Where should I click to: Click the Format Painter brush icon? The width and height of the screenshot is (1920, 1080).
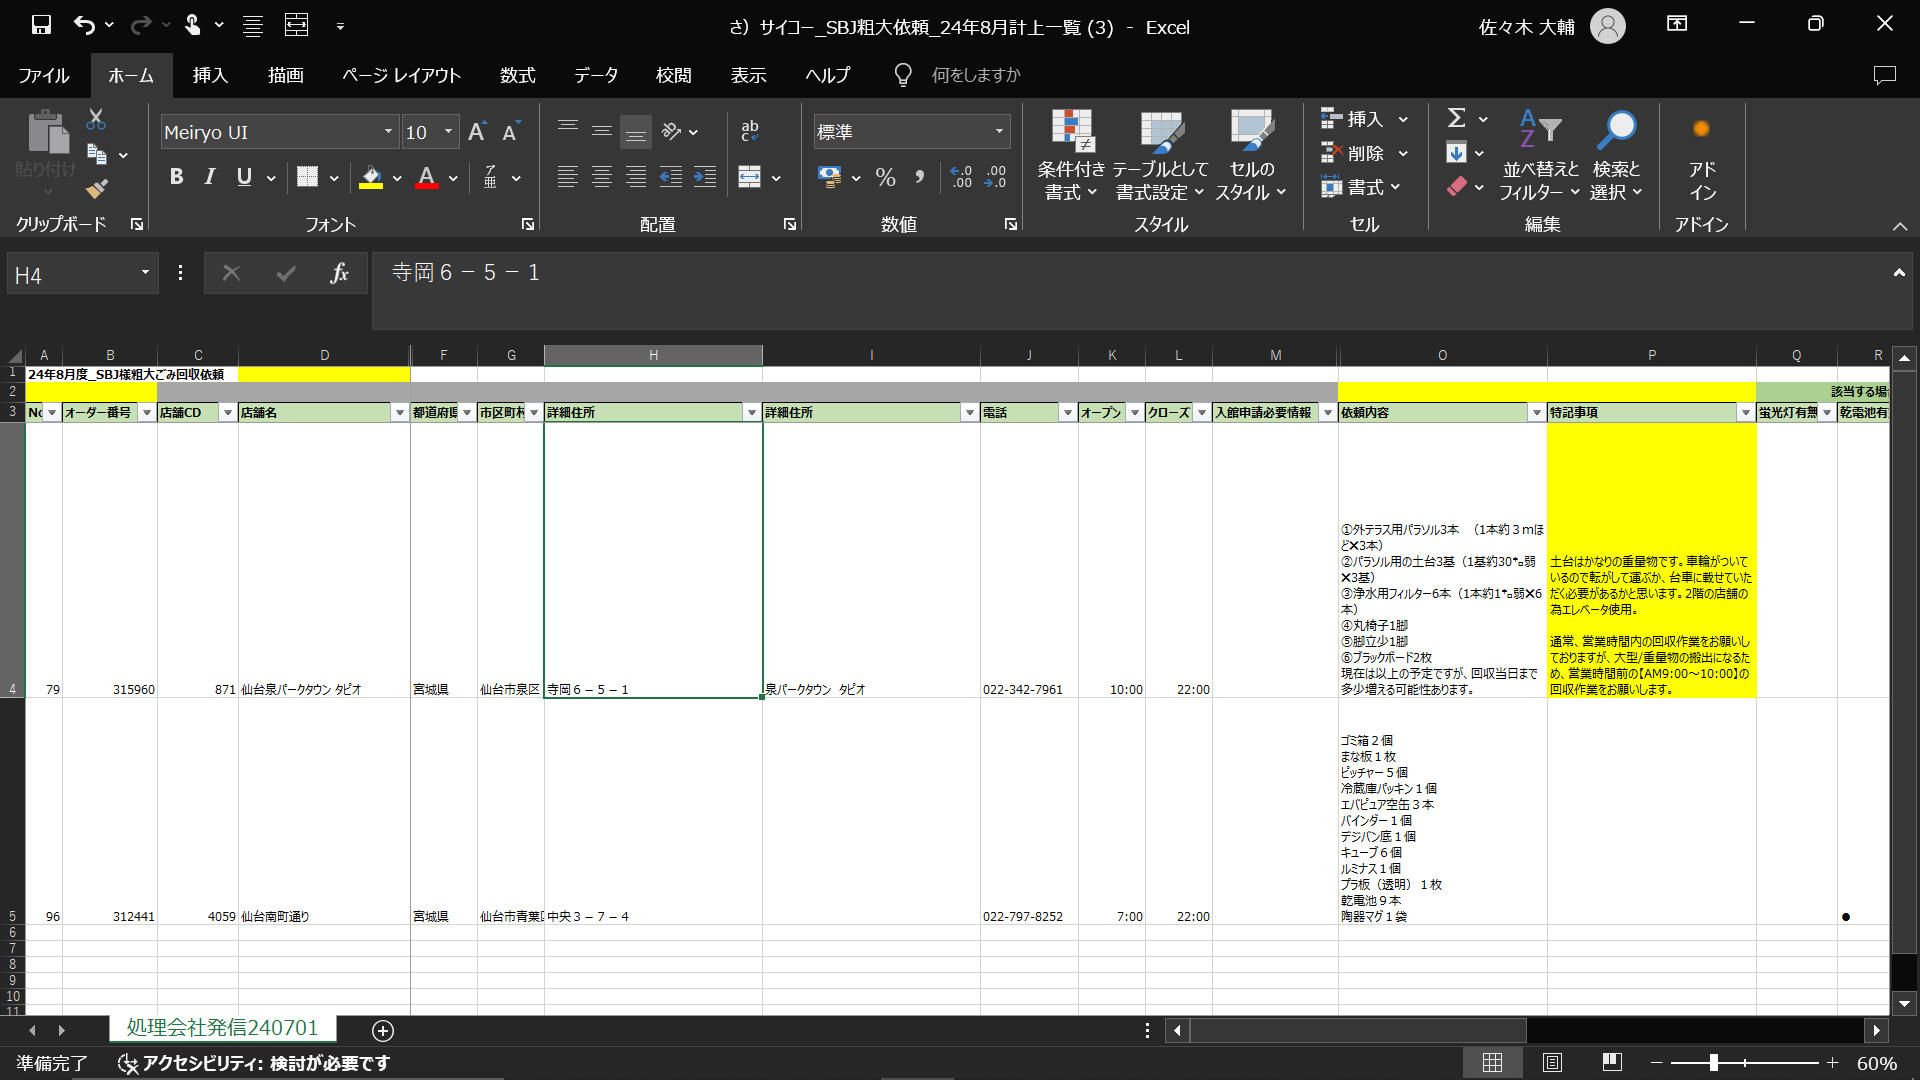pos(97,188)
